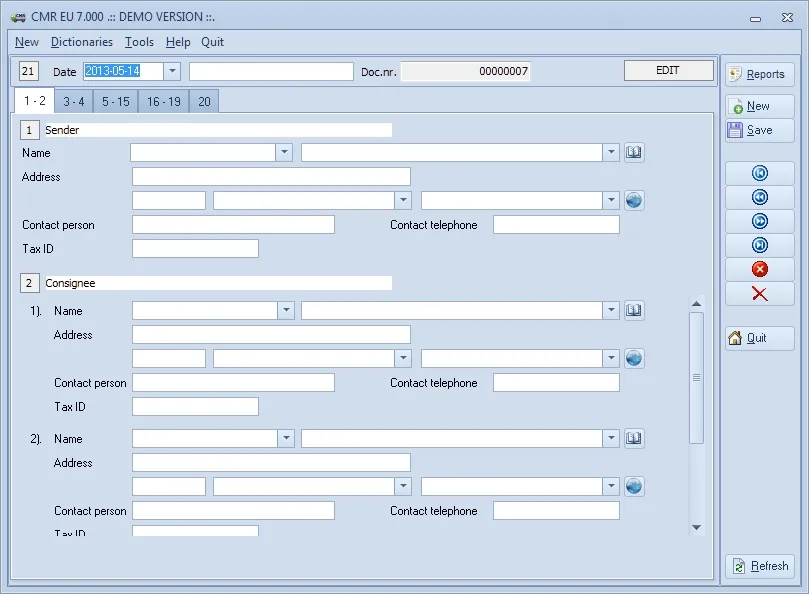Expand the Sender Name dropdown
This screenshot has width=809, height=594.
283,152
